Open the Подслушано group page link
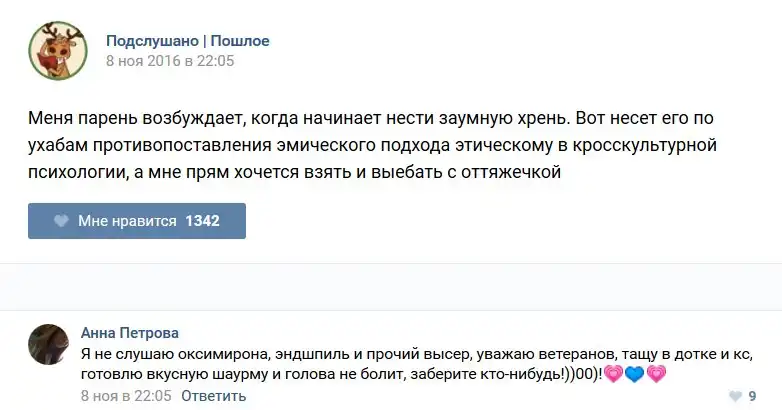782x410 pixels. (x=152, y=41)
